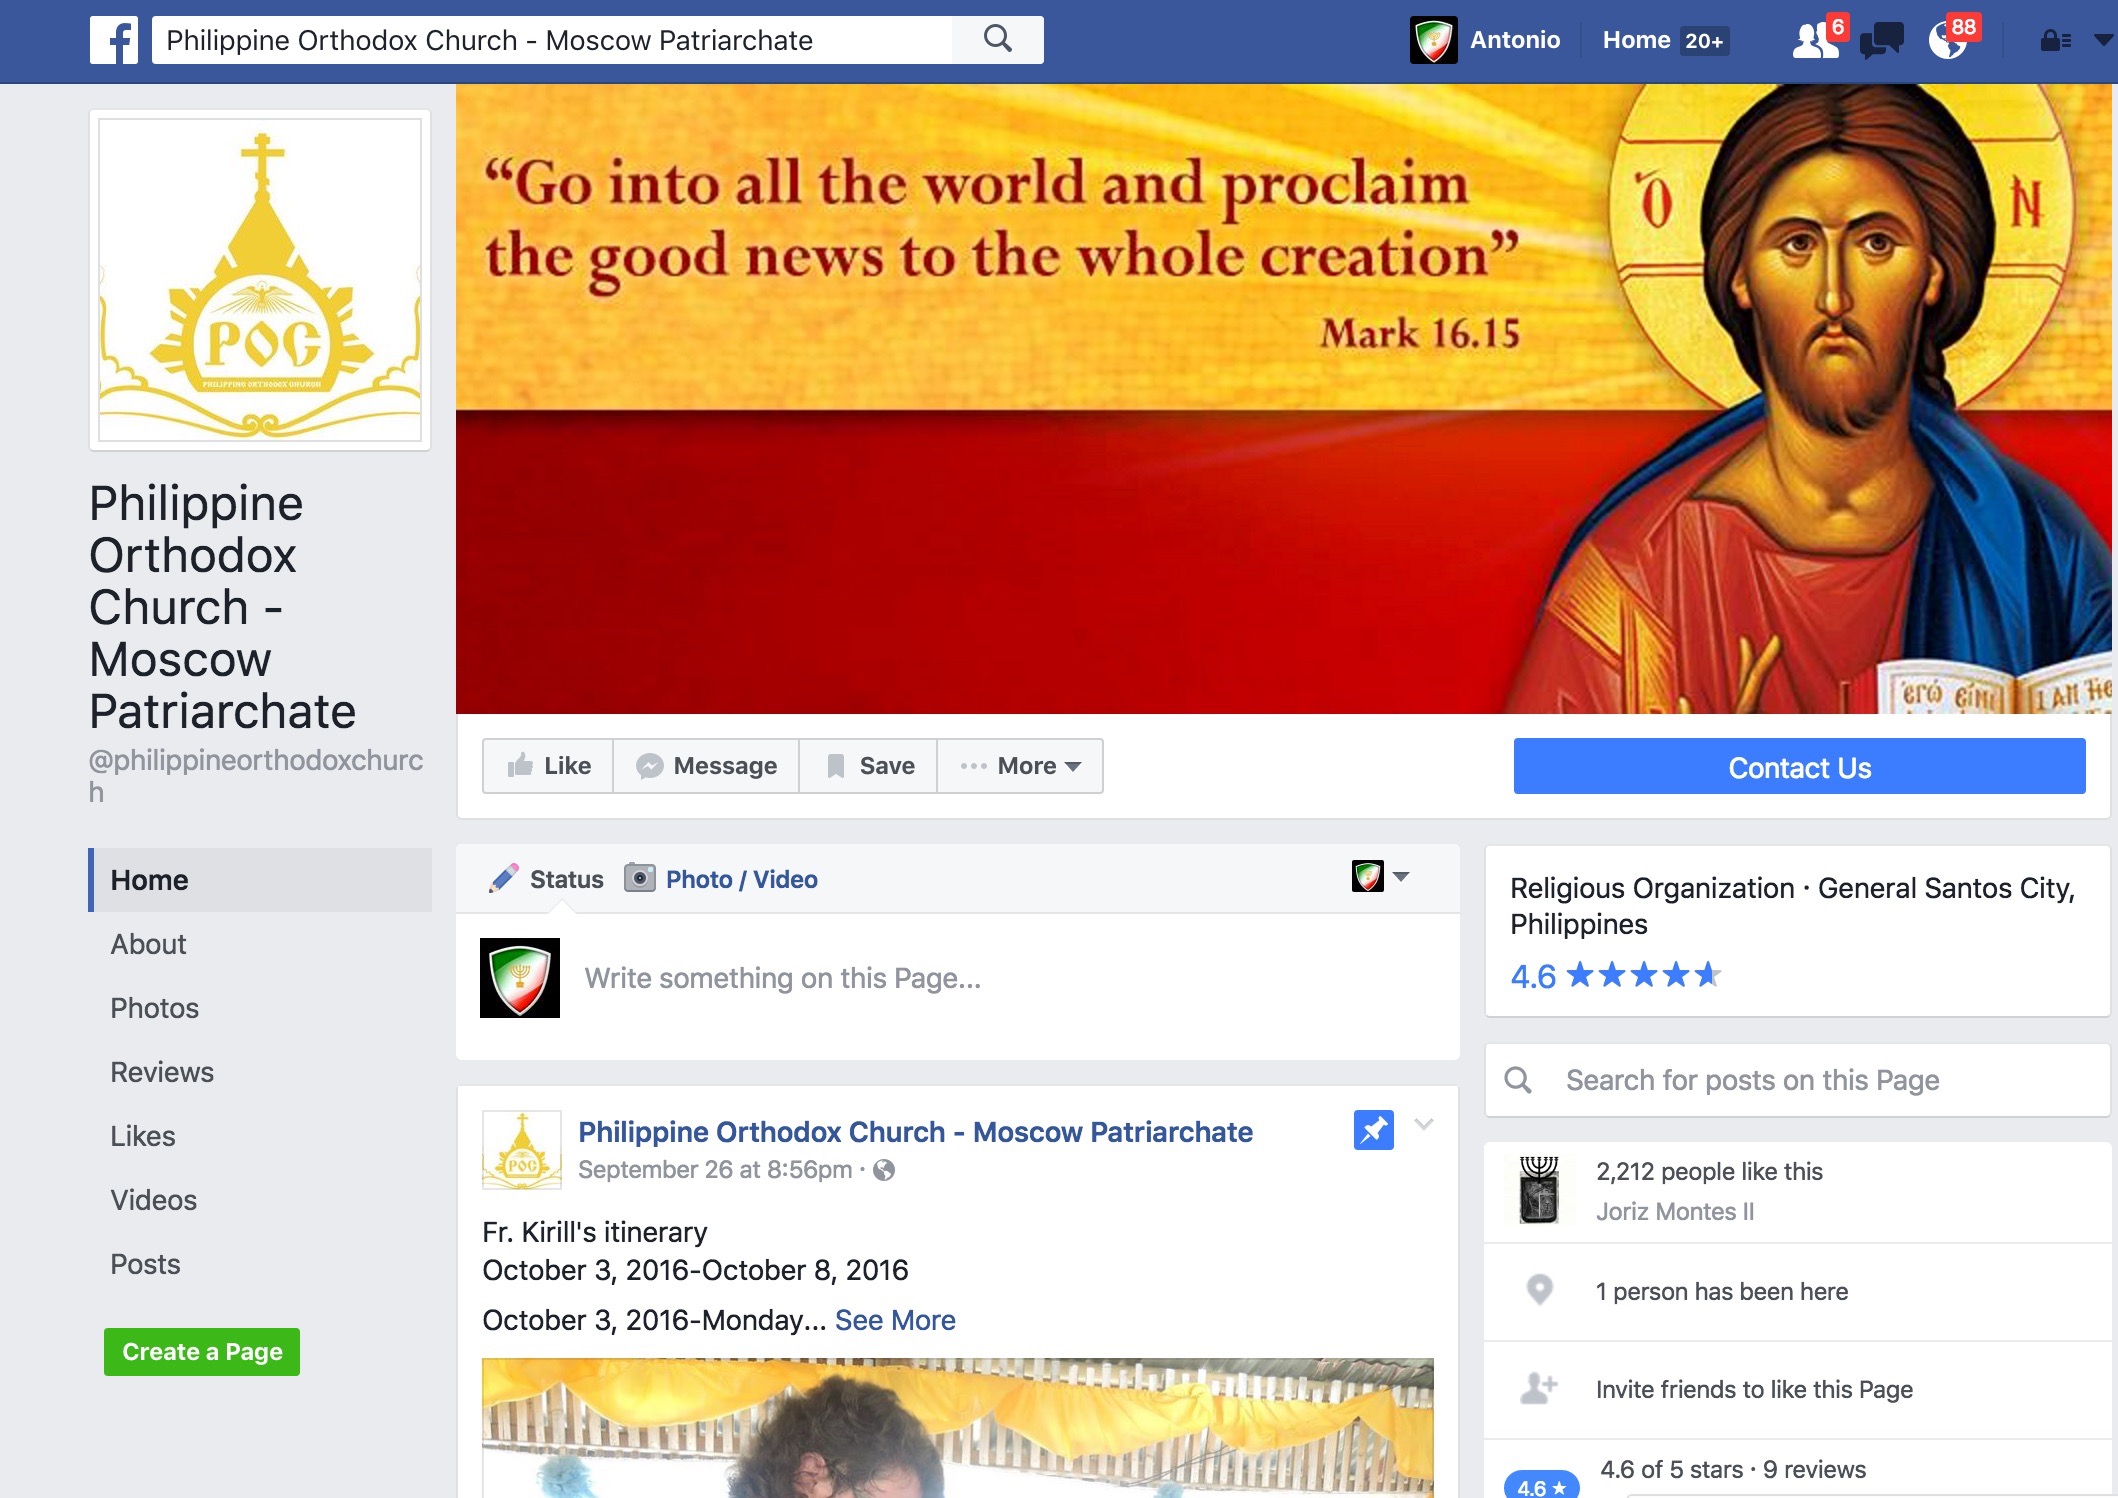Open the account menu dropdown arrow in top bar
This screenshot has width=2118, height=1498.
tap(2103, 40)
